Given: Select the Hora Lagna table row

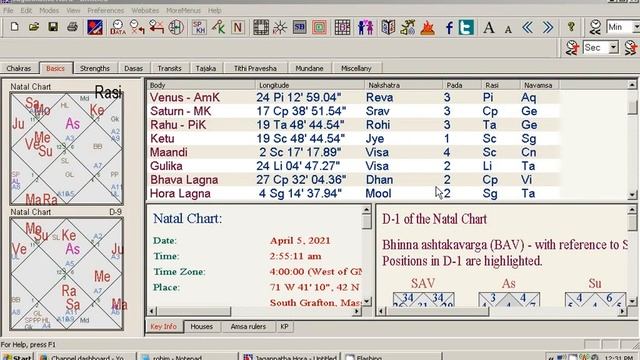Looking at the screenshot, I should point(353,193).
